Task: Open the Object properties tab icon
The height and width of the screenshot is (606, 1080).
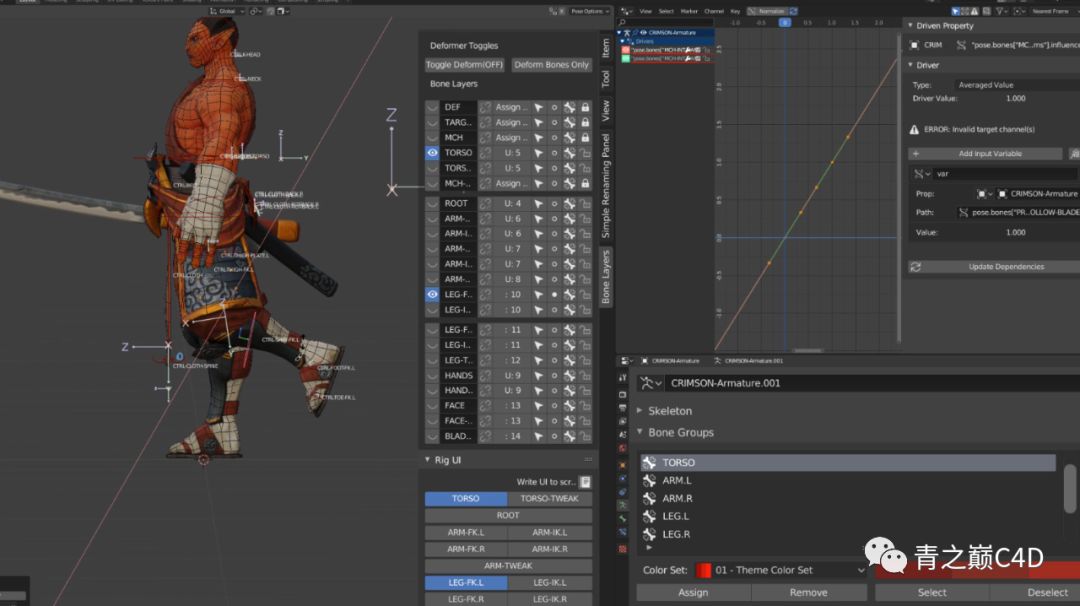Action: pyautogui.click(x=623, y=465)
